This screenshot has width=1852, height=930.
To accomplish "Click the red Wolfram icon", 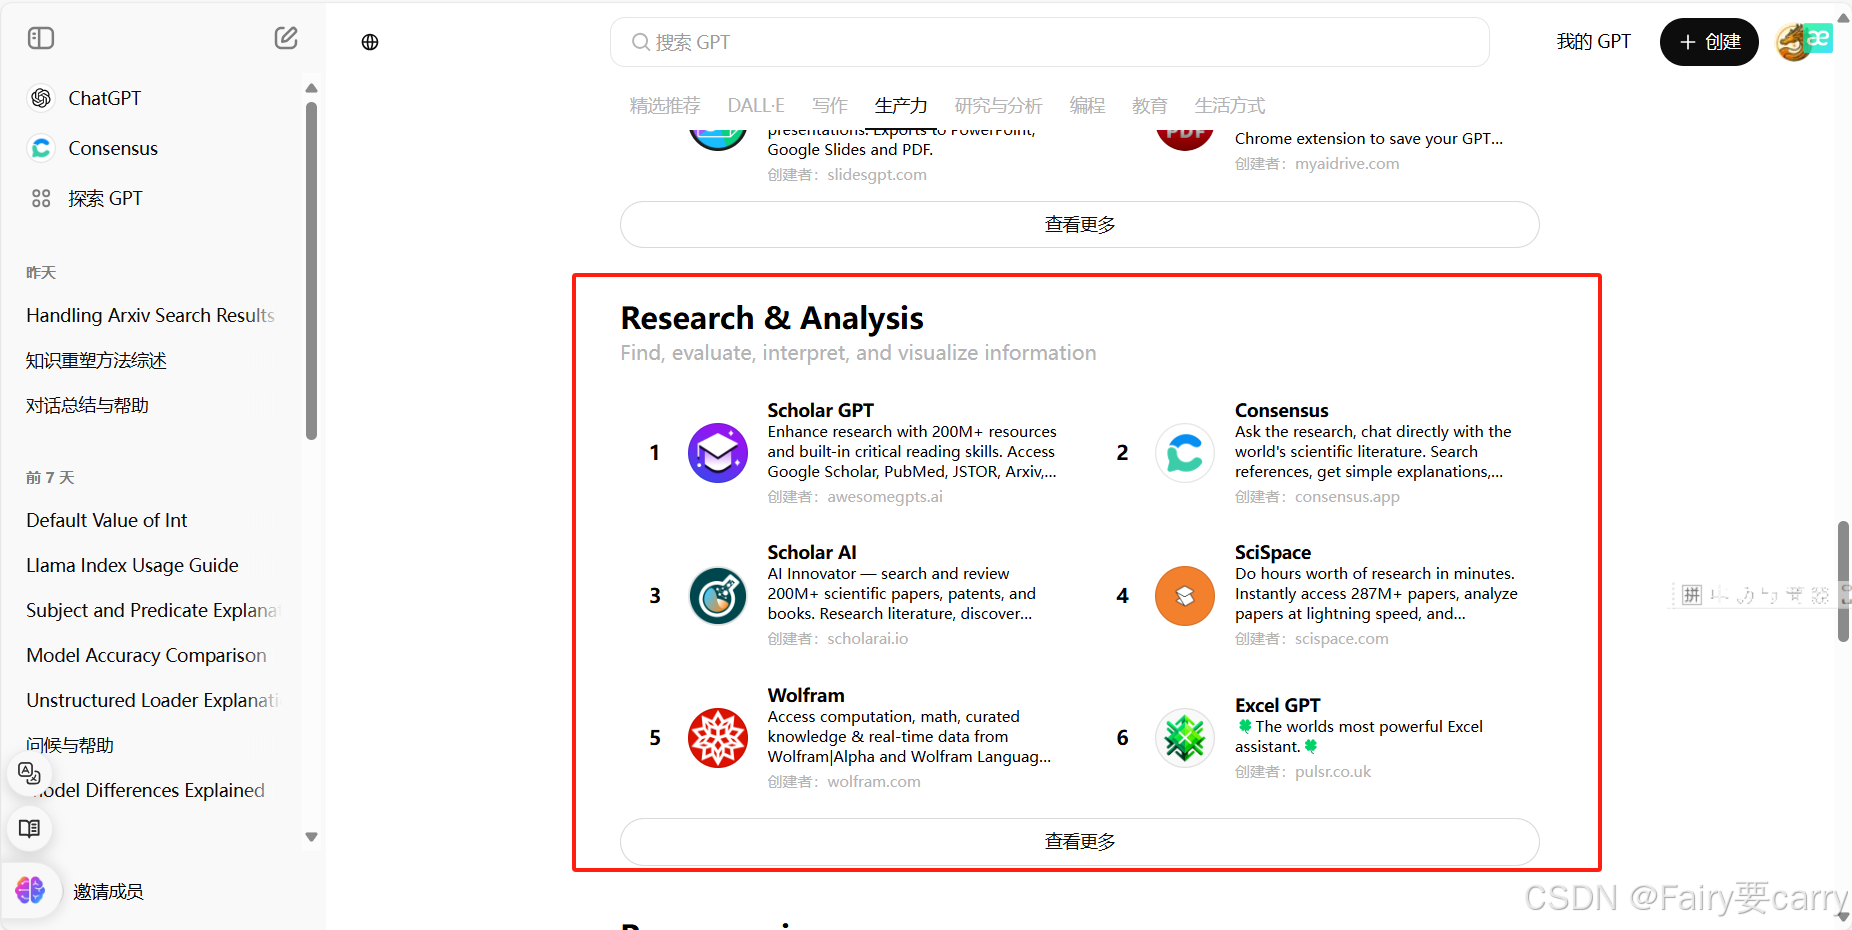I will pos(718,738).
